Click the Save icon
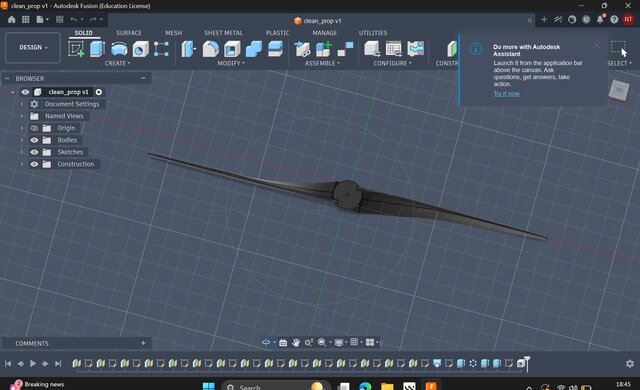This screenshot has height=390, width=640. (x=60, y=20)
